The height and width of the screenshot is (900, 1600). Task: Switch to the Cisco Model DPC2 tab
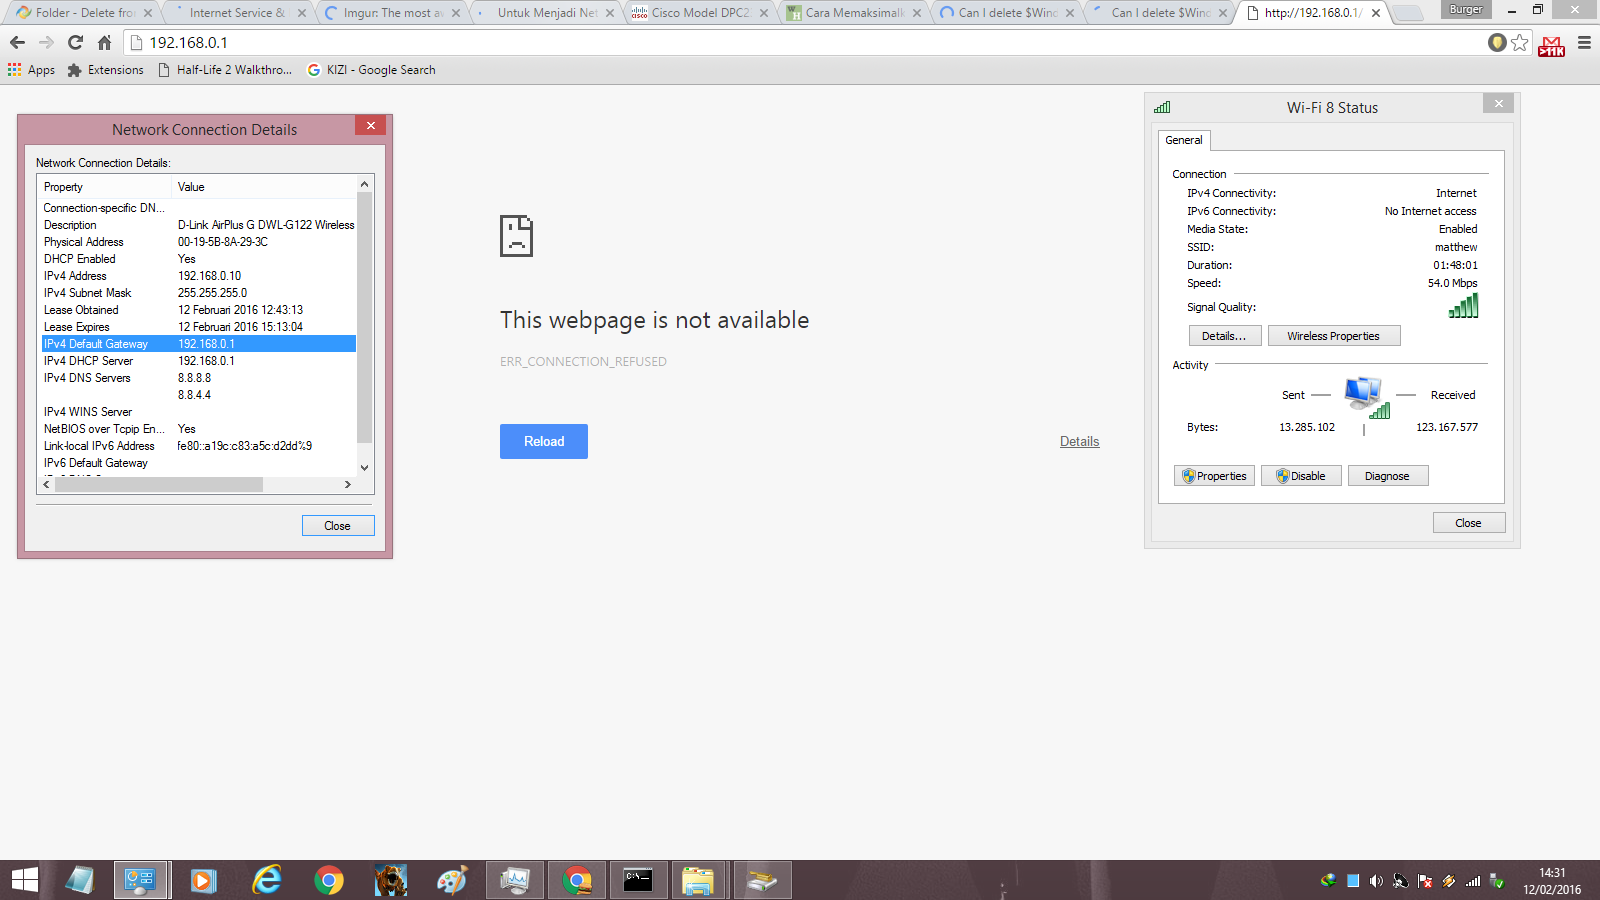[x=699, y=13]
